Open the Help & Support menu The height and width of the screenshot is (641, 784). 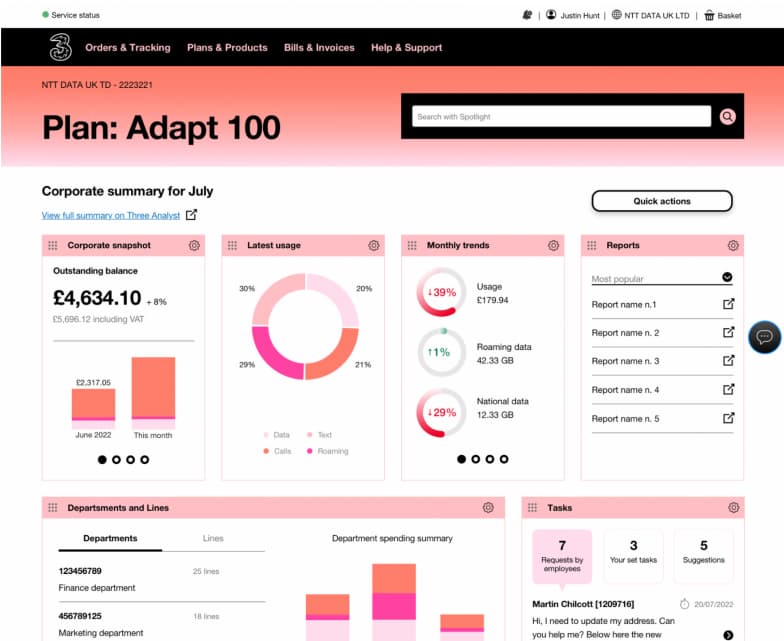pyautogui.click(x=406, y=48)
